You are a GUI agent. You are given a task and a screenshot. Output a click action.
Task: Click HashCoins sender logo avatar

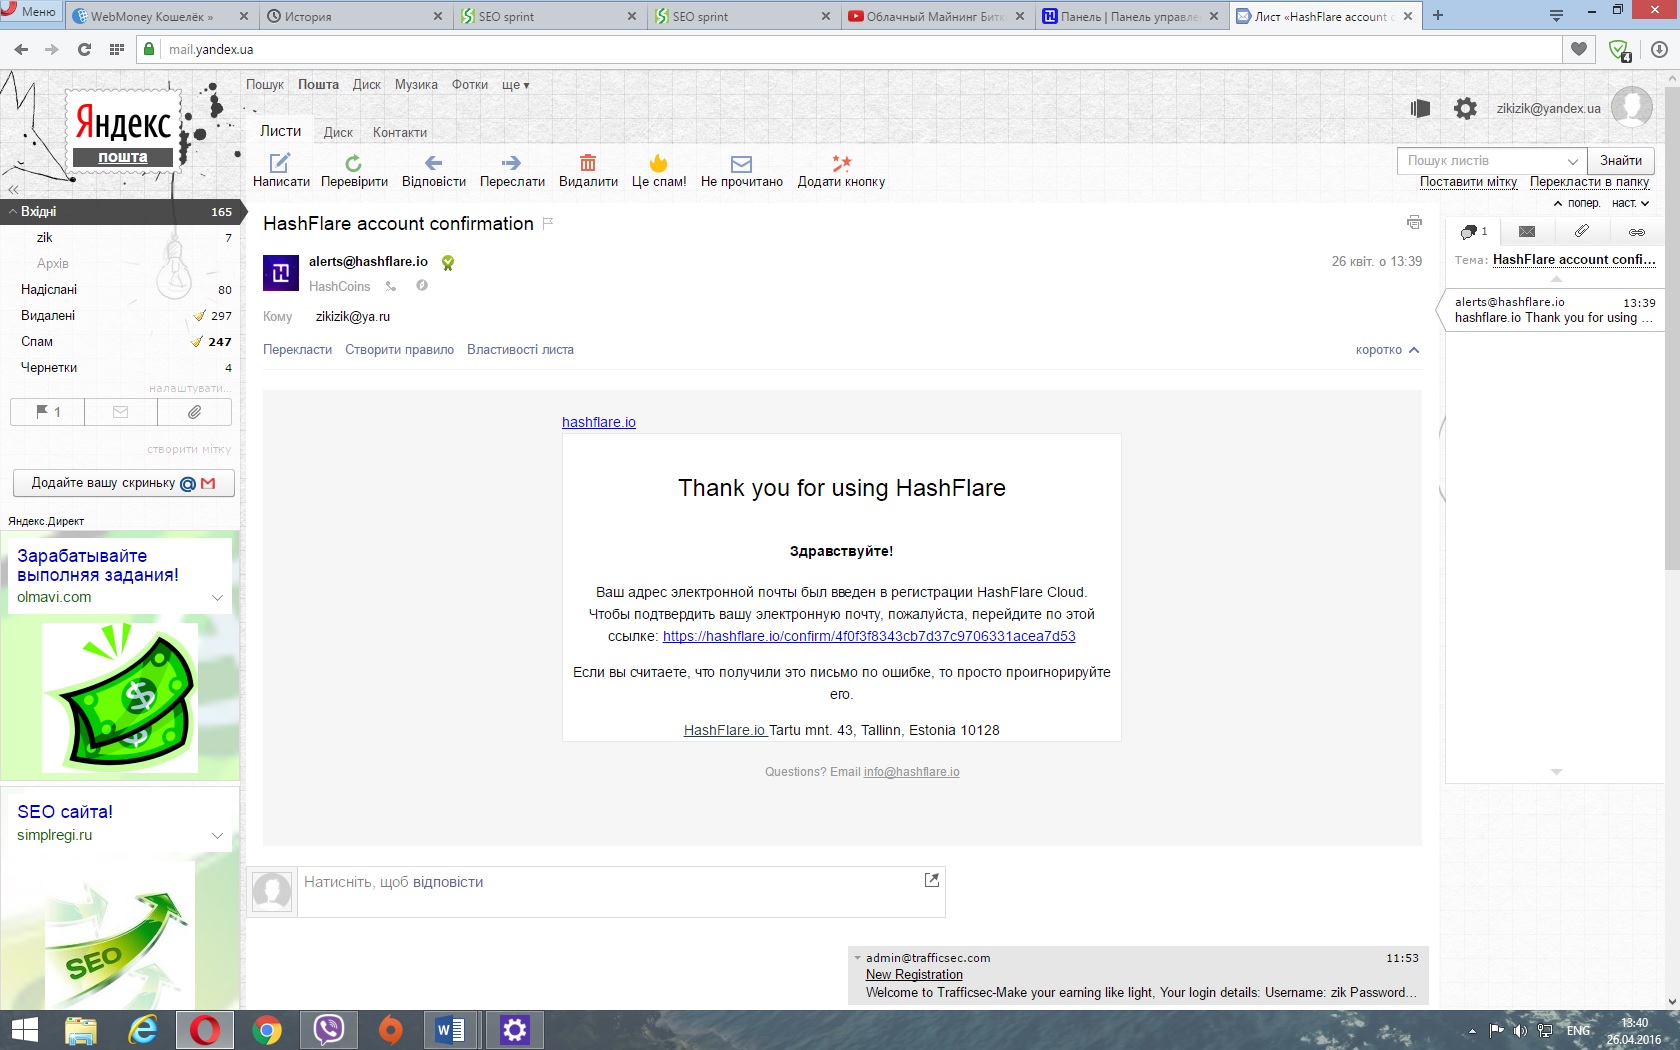pos(281,273)
